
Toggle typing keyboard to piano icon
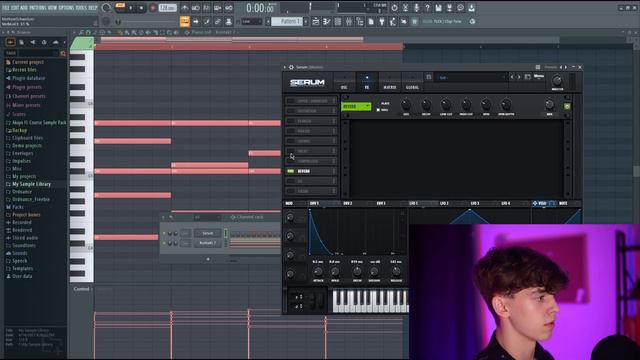(x=185, y=21)
